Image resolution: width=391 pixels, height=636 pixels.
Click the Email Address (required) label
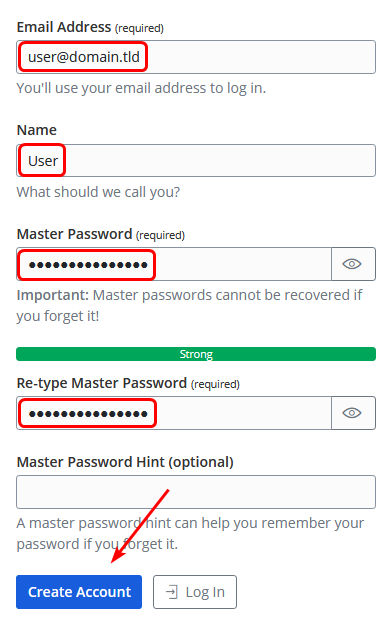click(x=90, y=27)
